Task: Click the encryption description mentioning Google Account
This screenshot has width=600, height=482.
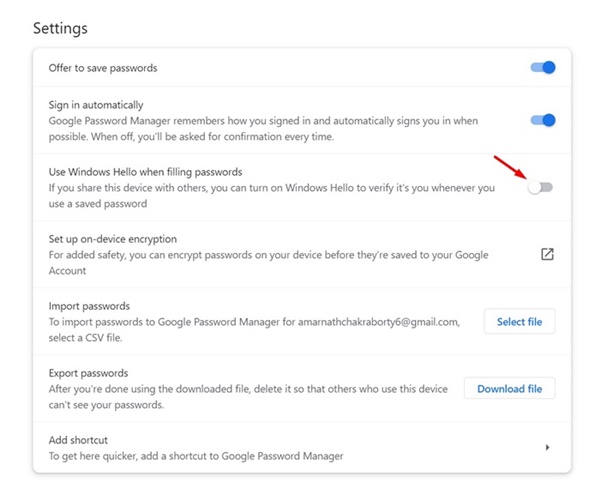Action: (x=268, y=262)
